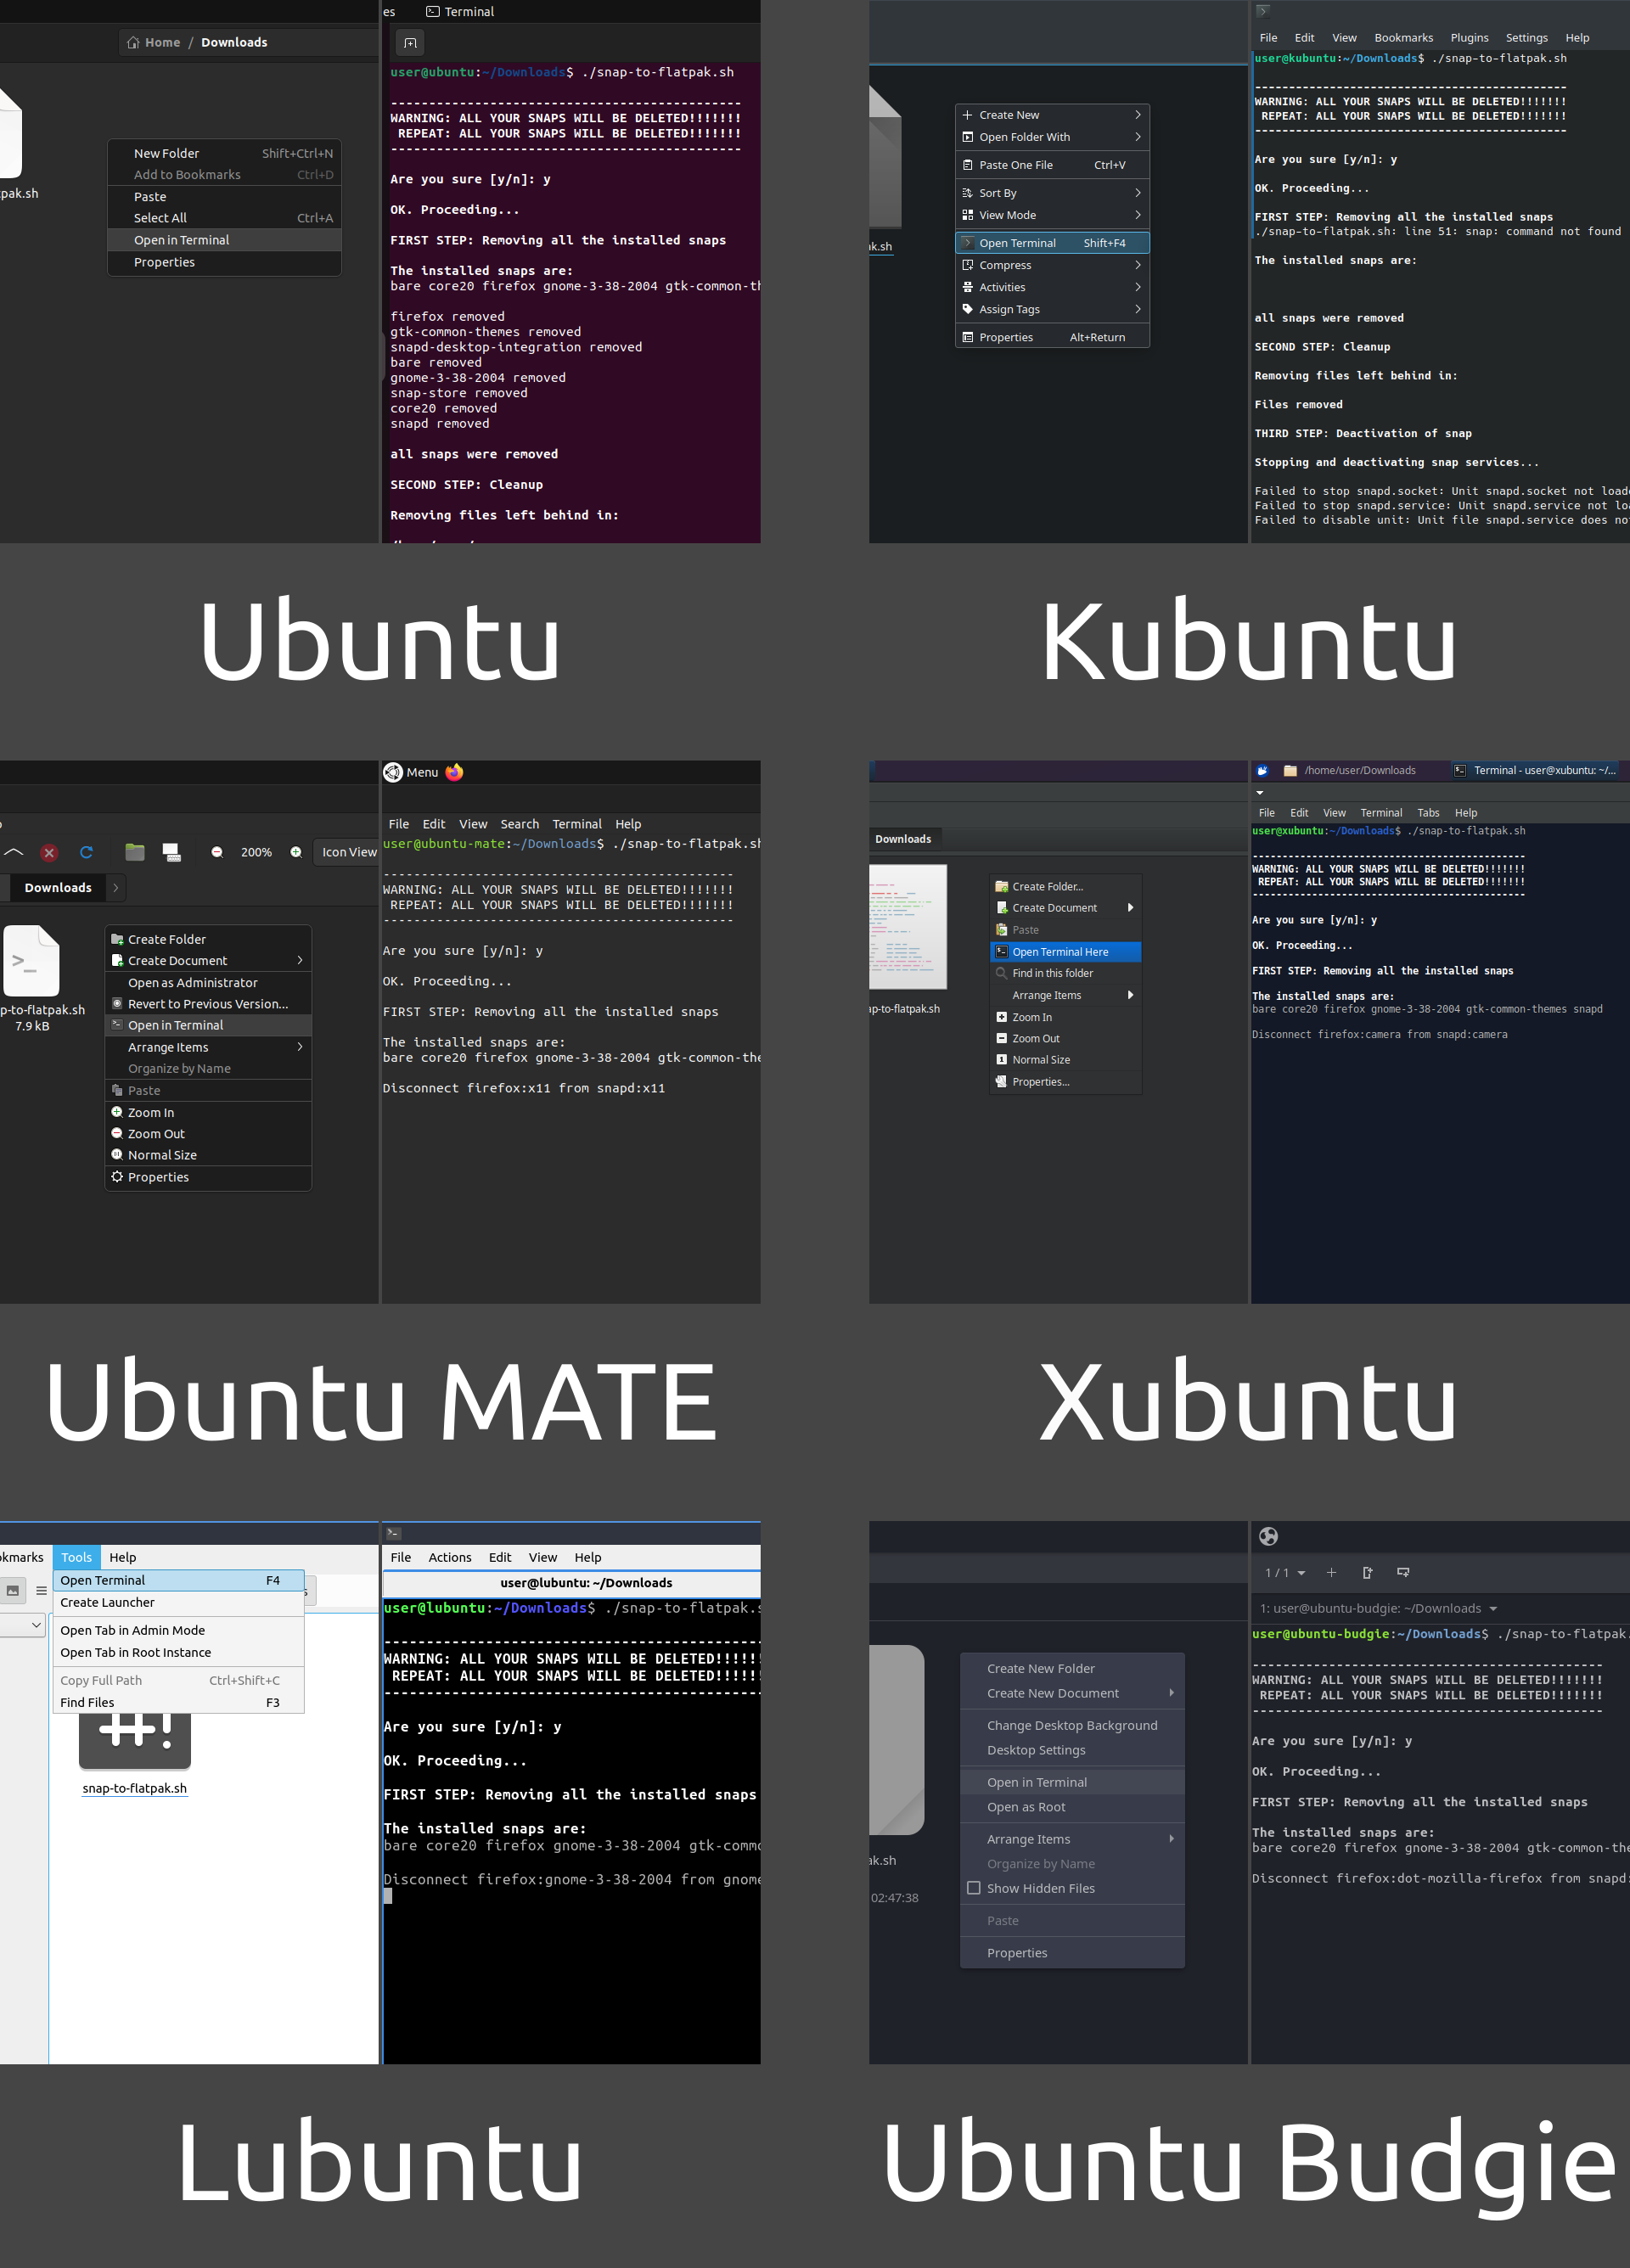
Task: Click the 200% zoom level in MATE toolbar
Action: [x=256, y=852]
